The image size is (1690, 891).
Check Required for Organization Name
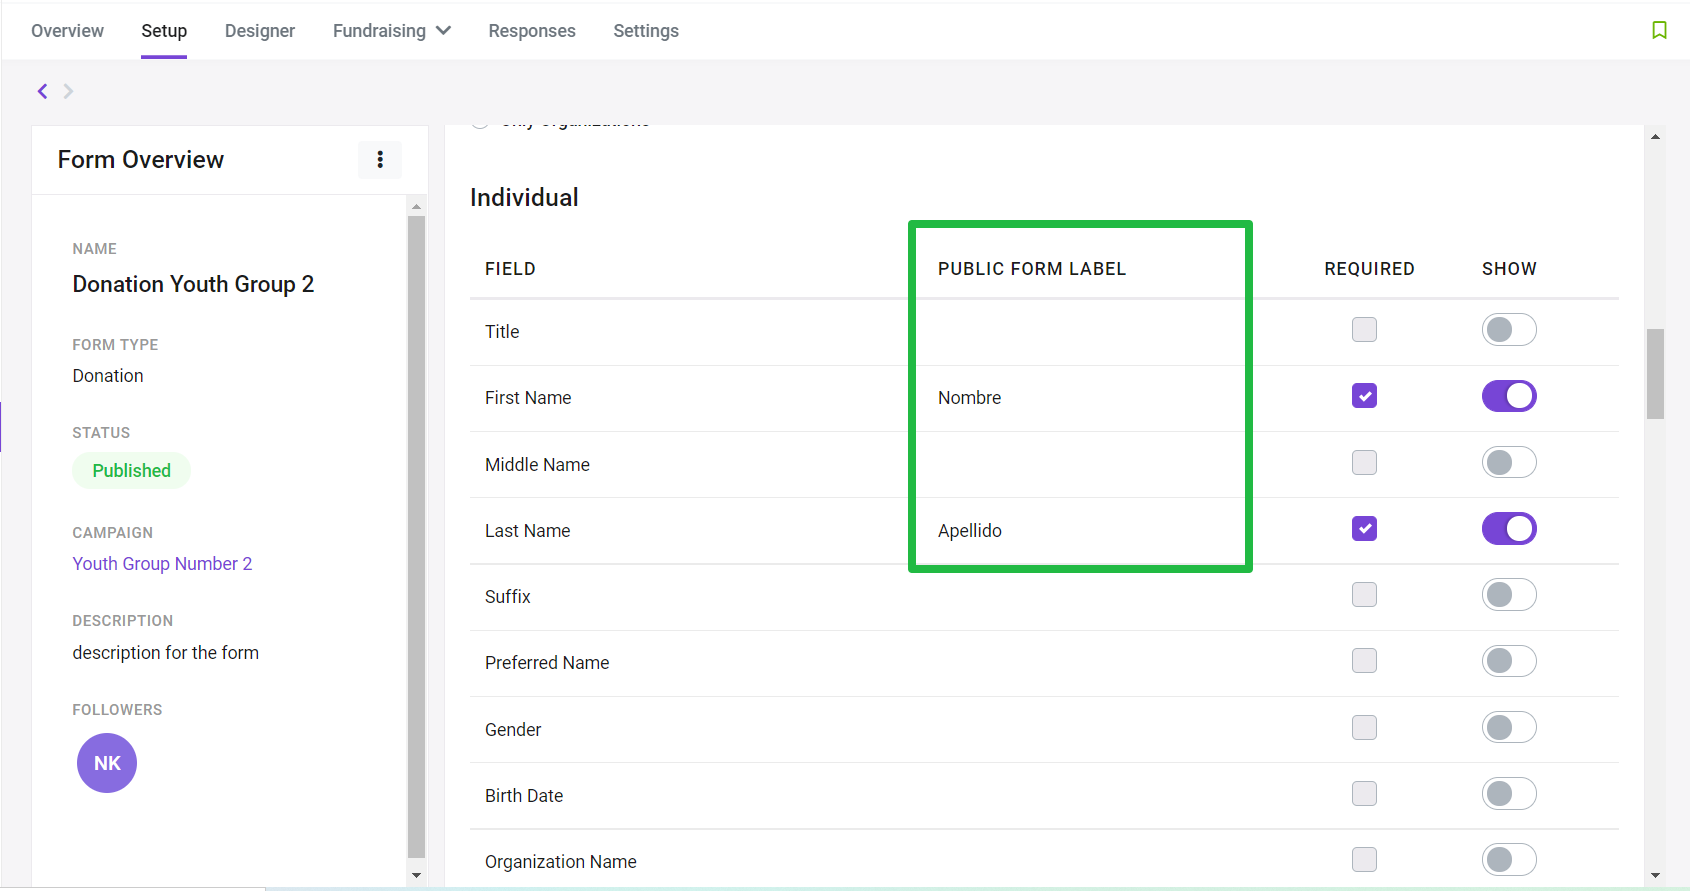pos(1364,860)
